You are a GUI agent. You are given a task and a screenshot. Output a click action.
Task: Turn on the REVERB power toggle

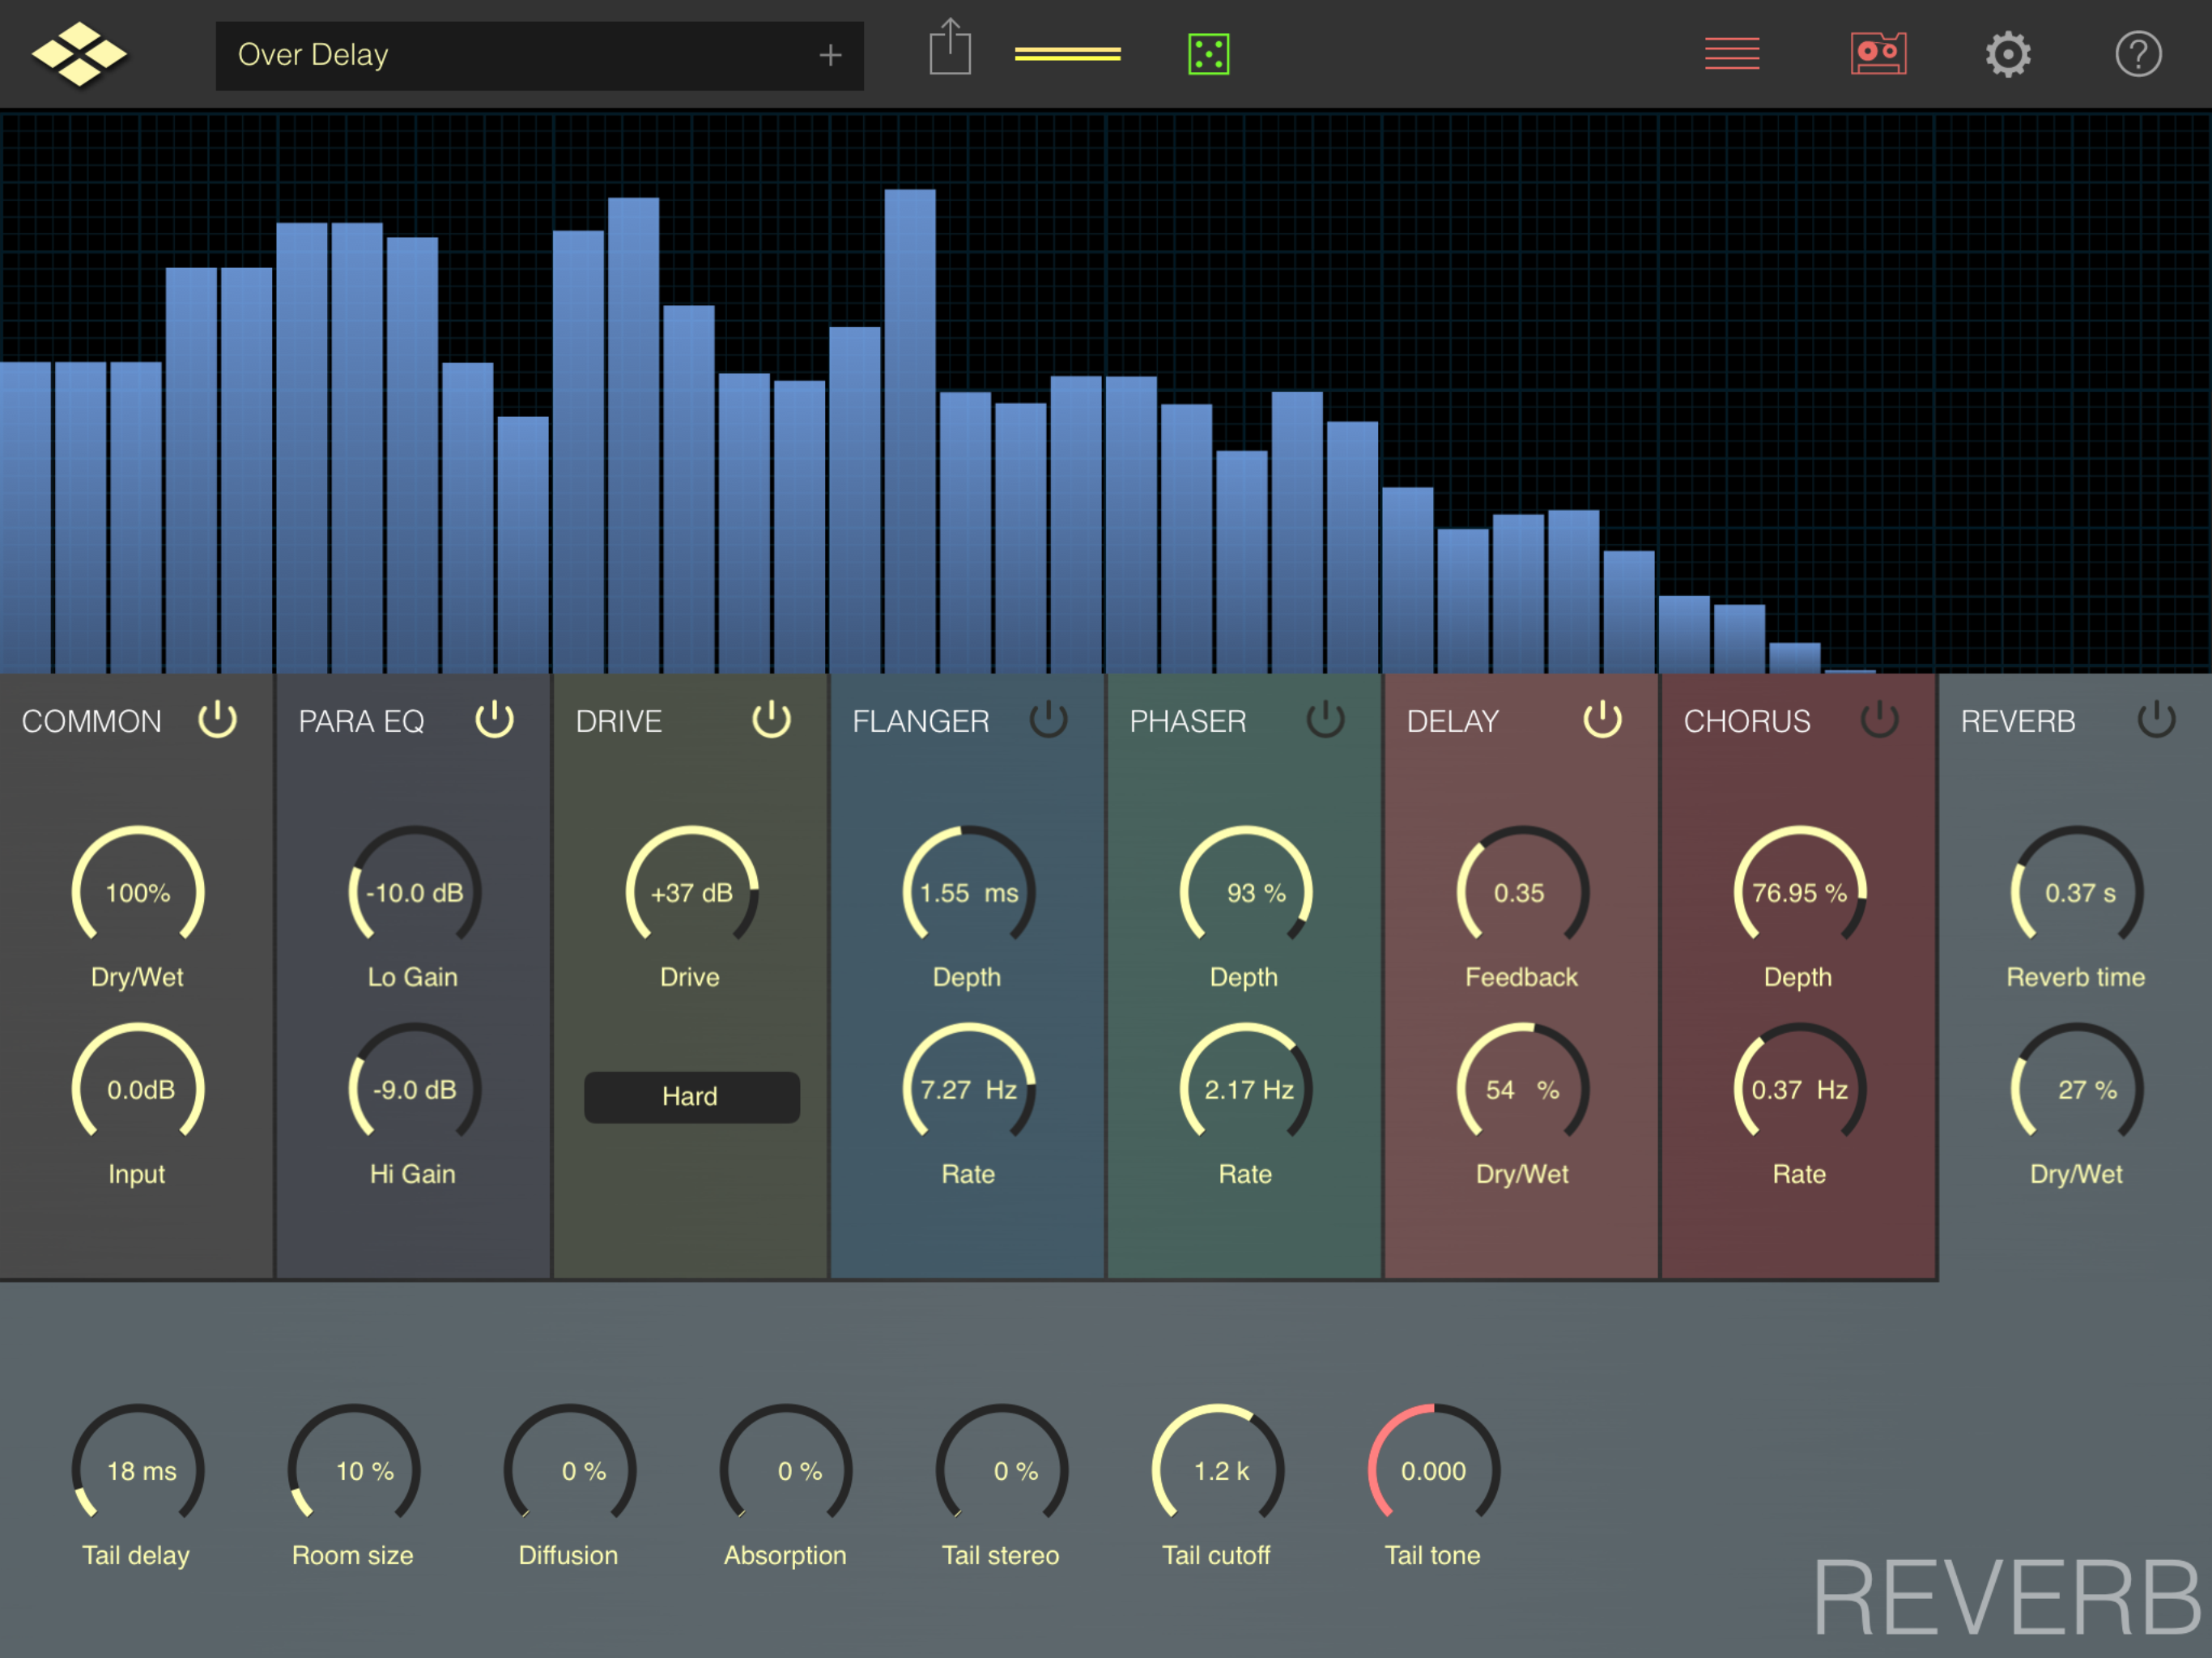coord(2155,720)
